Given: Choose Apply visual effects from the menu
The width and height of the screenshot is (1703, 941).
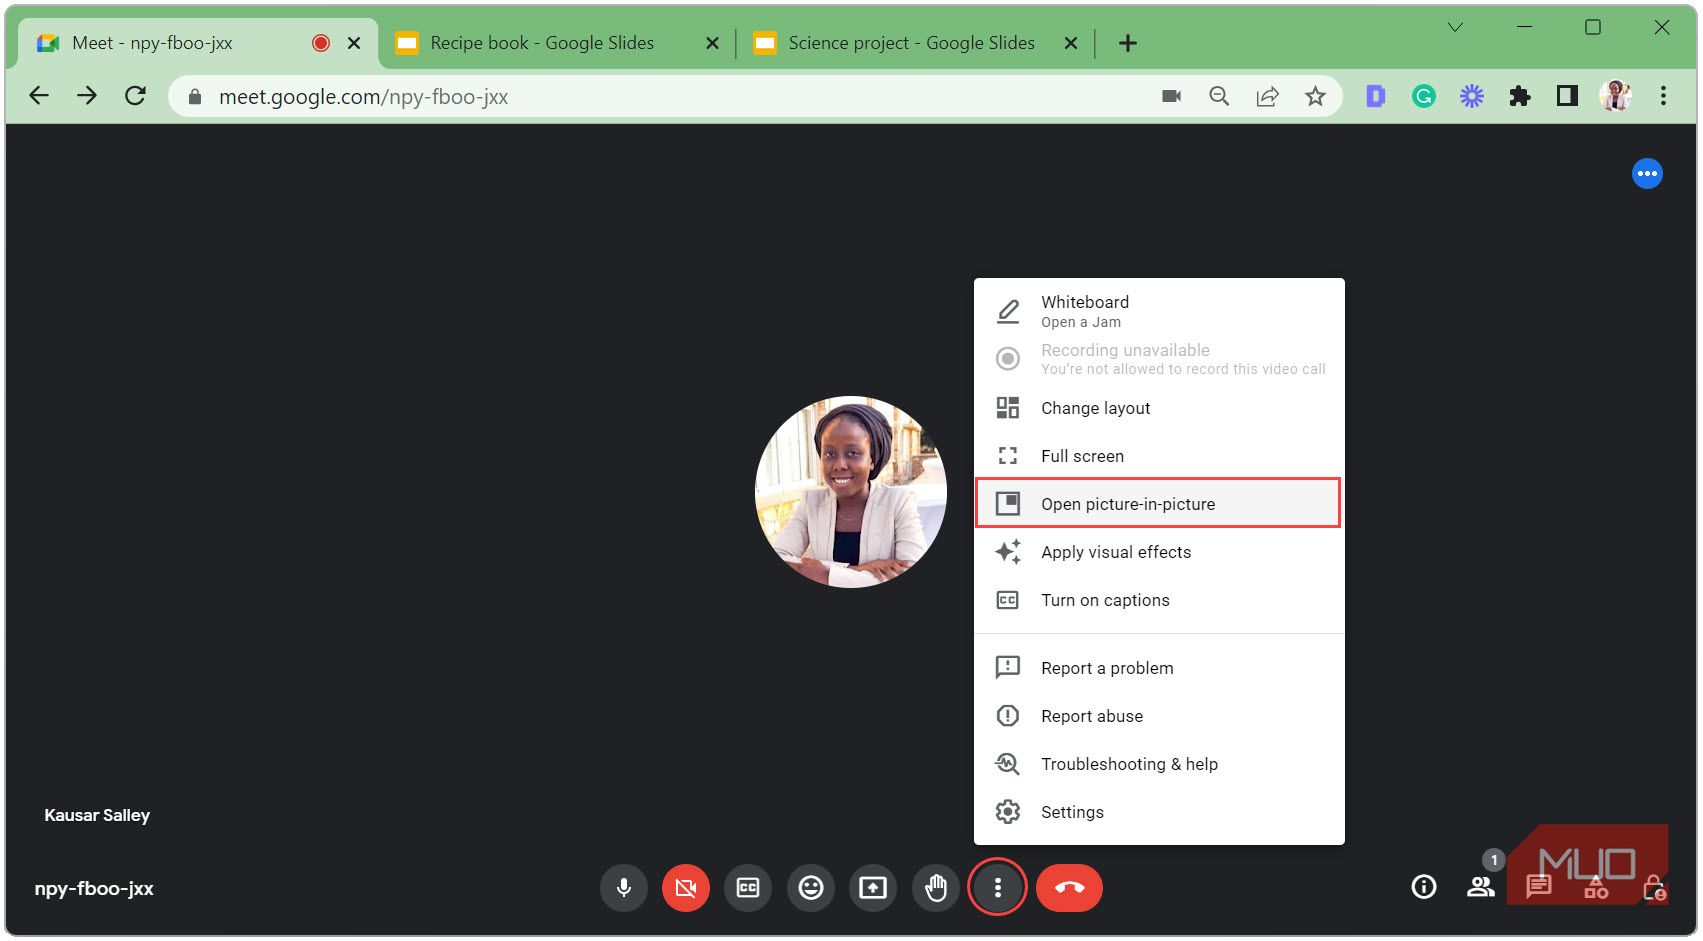Looking at the screenshot, I should coord(1115,551).
